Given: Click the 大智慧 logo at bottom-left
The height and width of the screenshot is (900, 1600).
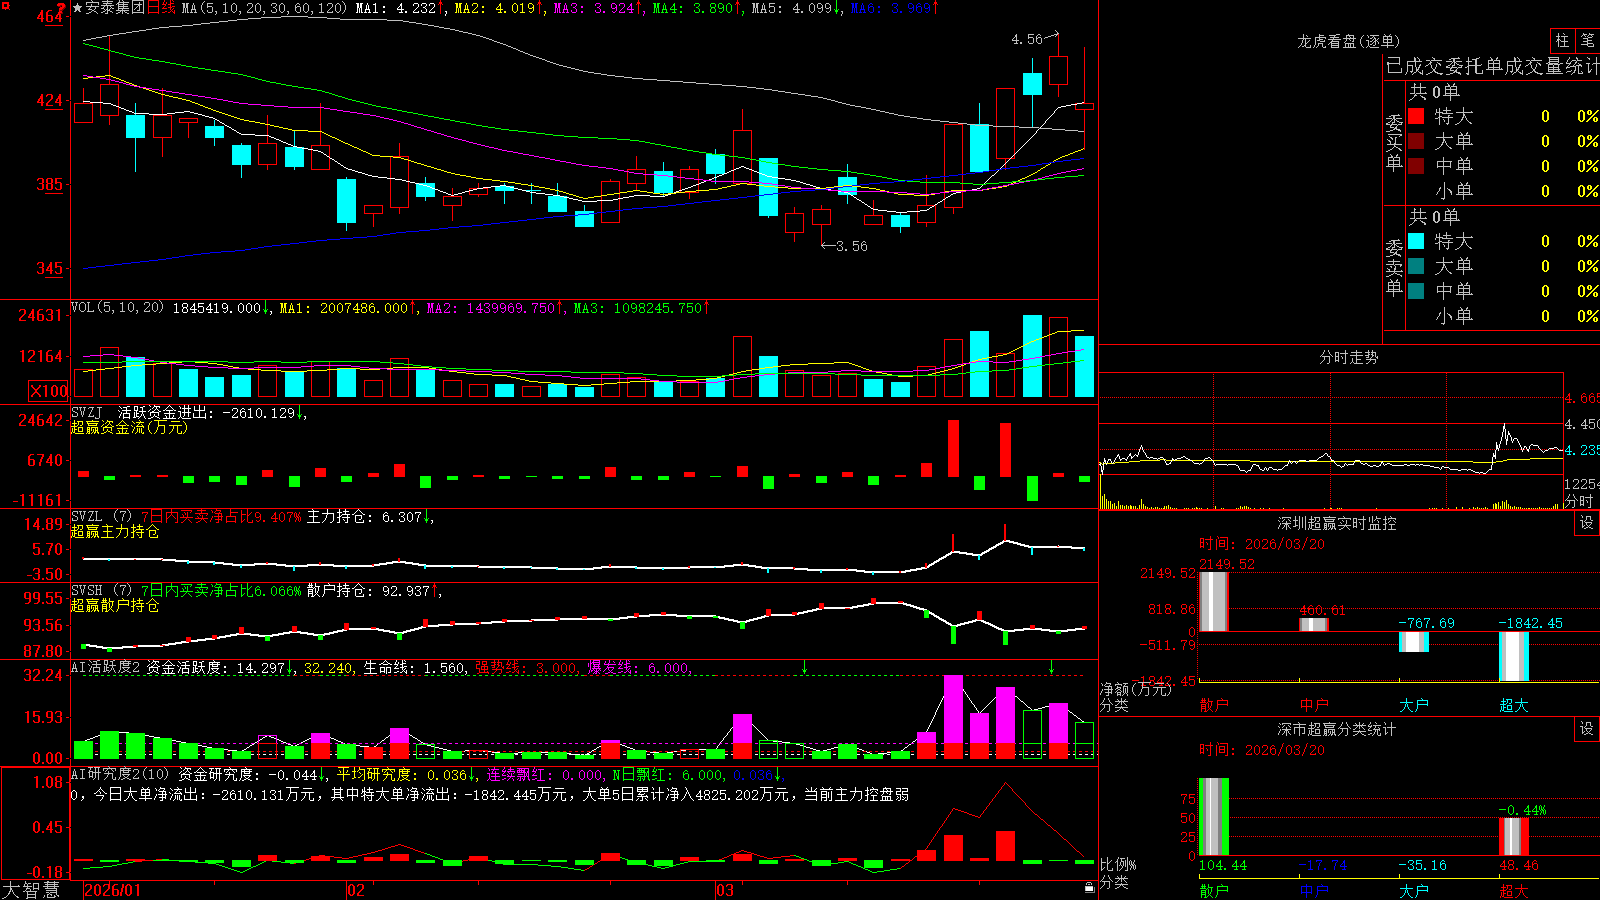Looking at the screenshot, I should pos(31,889).
